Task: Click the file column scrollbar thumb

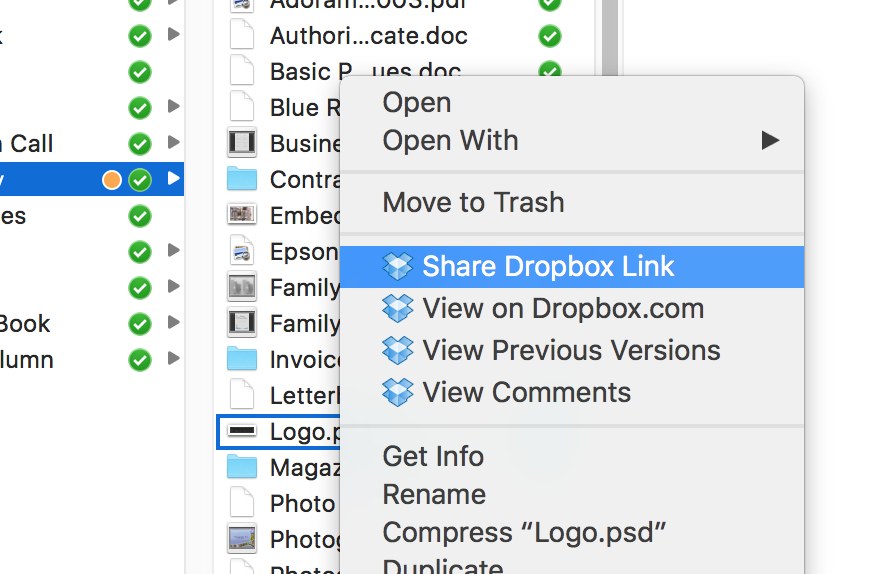Action: click(x=610, y=38)
